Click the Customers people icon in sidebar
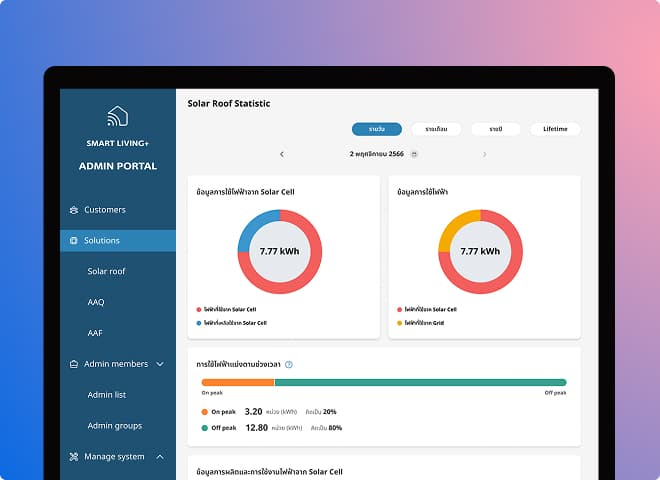The height and width of the screenshot is (480, 660). [x=74, y=210]
